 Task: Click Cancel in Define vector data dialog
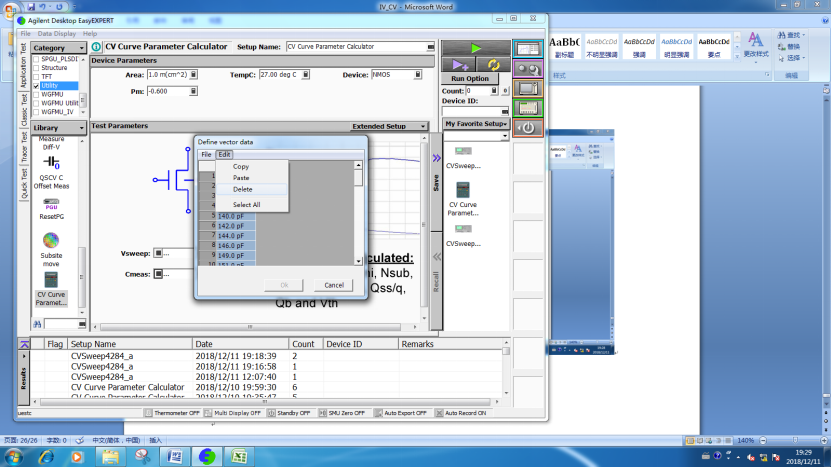(x=334, y=285)
